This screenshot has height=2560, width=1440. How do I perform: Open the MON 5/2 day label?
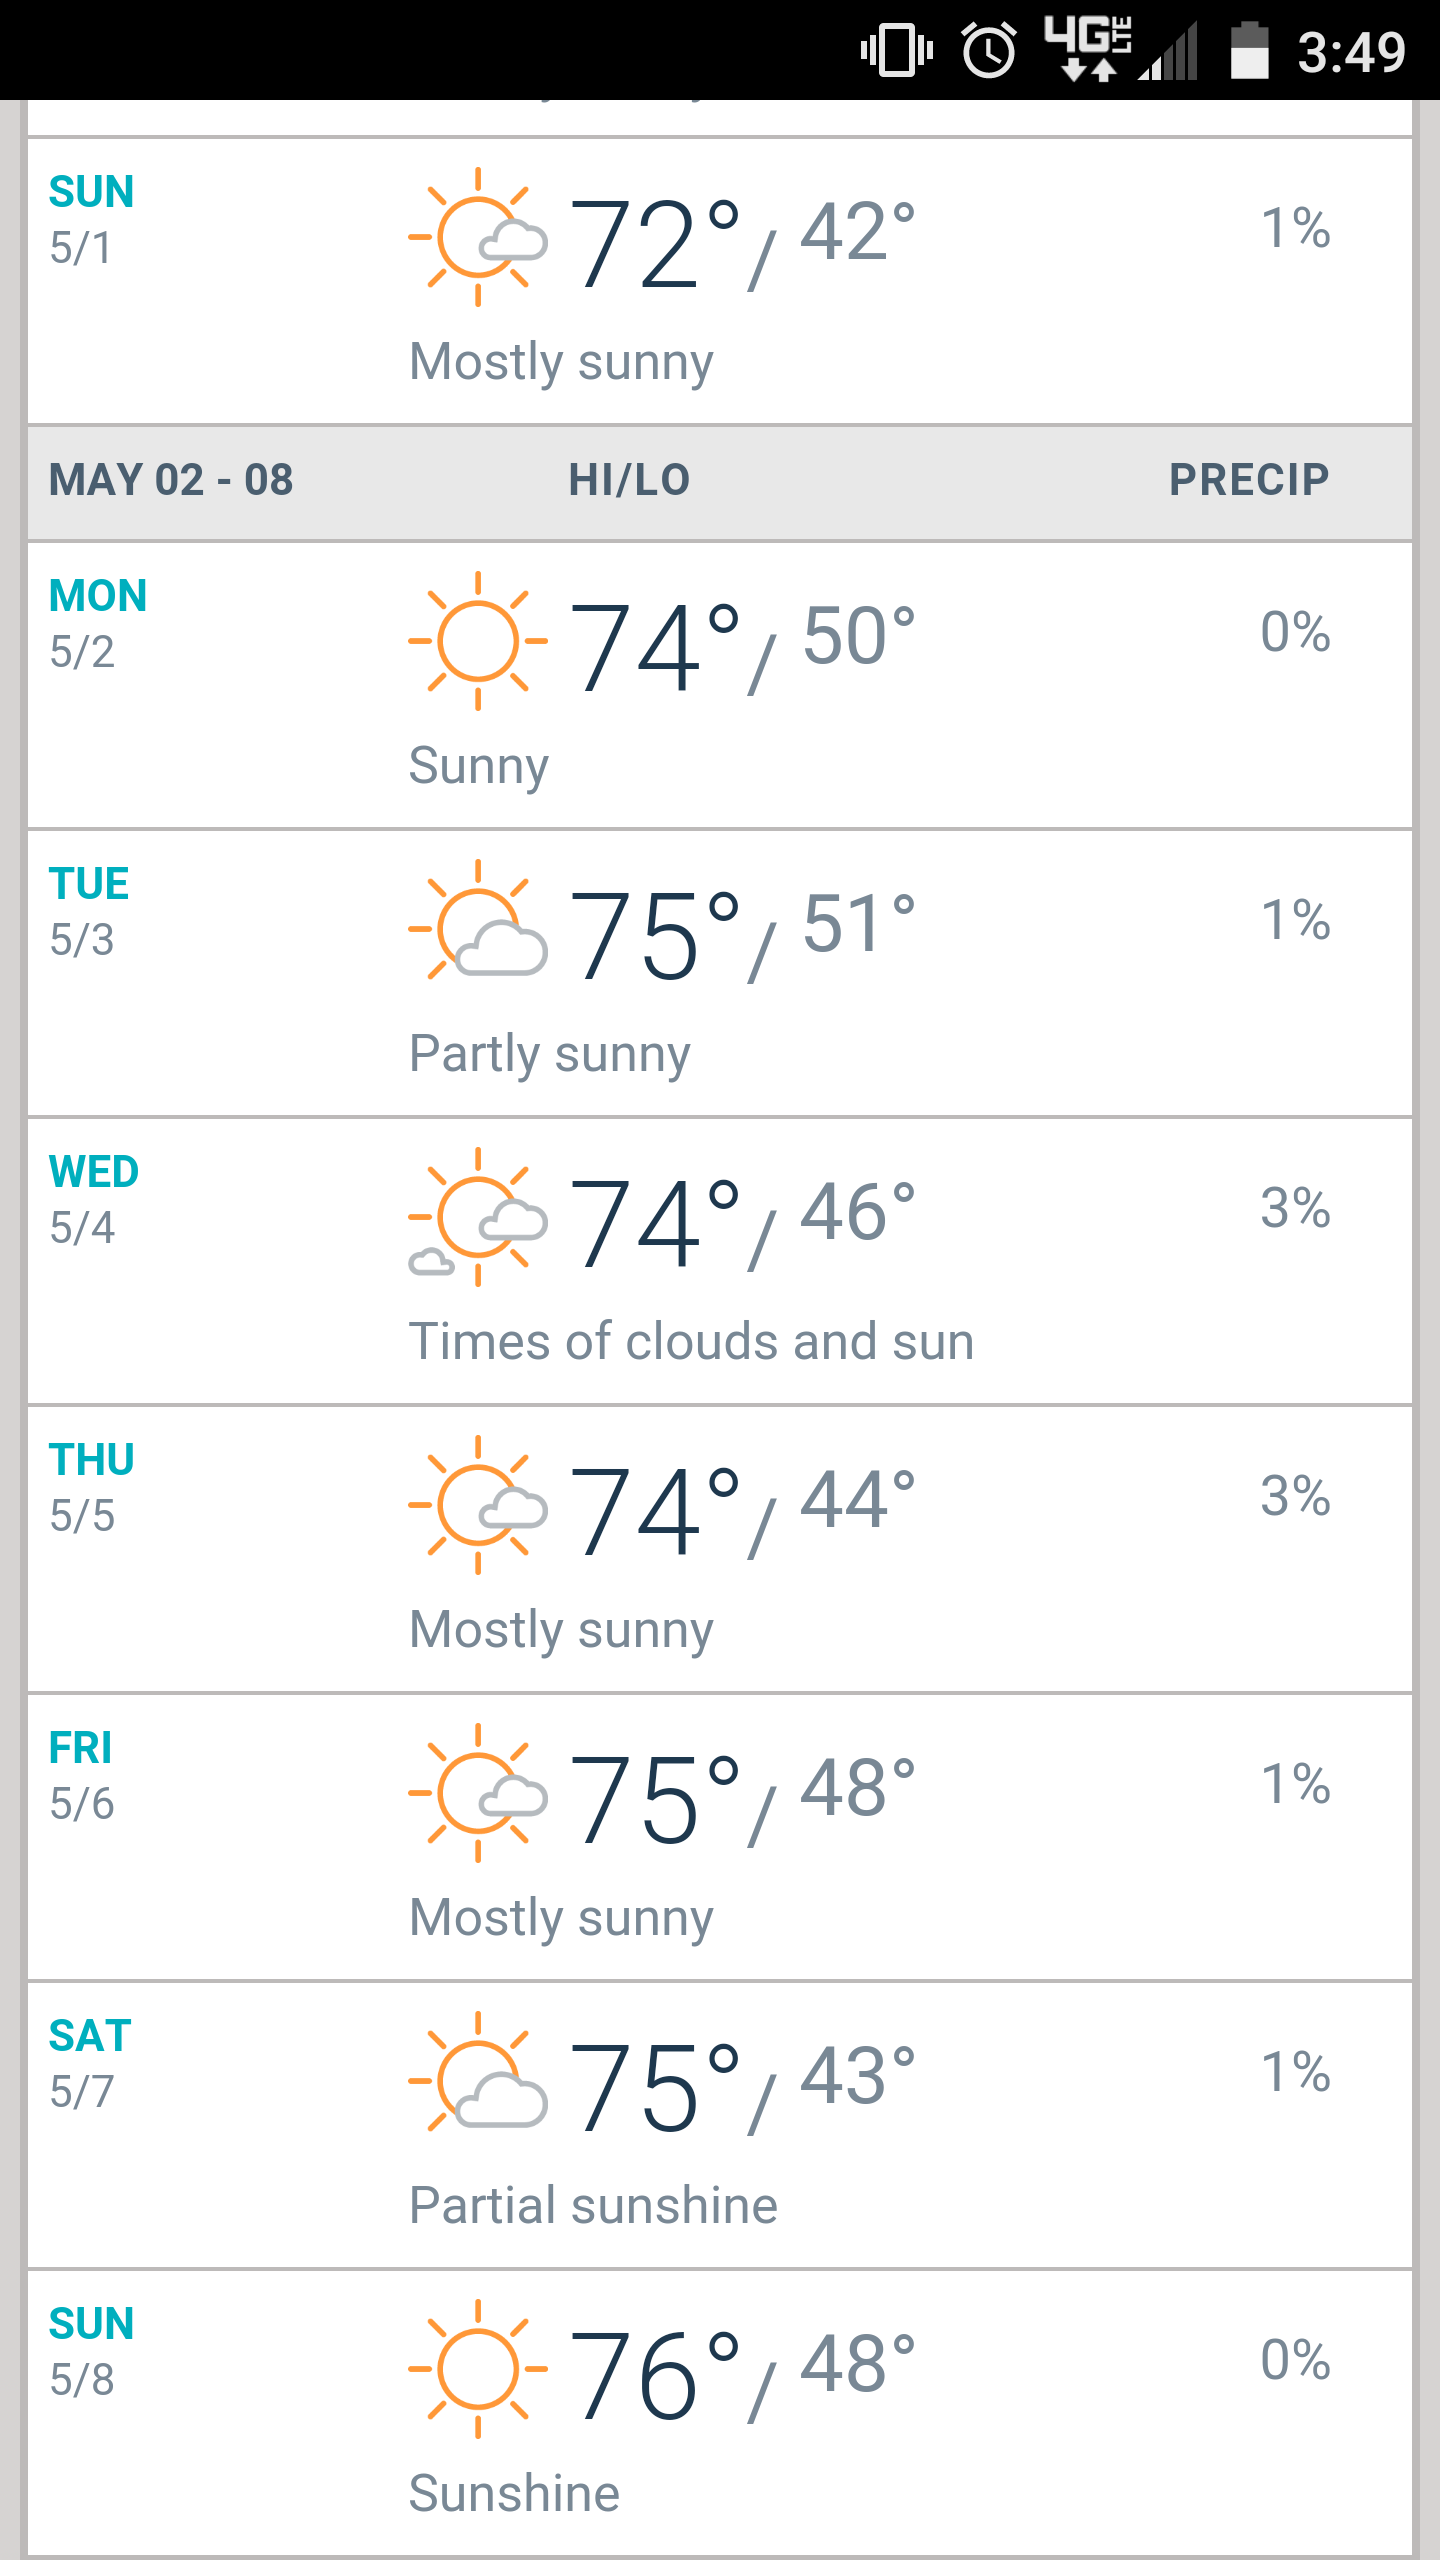pos(98,622)
